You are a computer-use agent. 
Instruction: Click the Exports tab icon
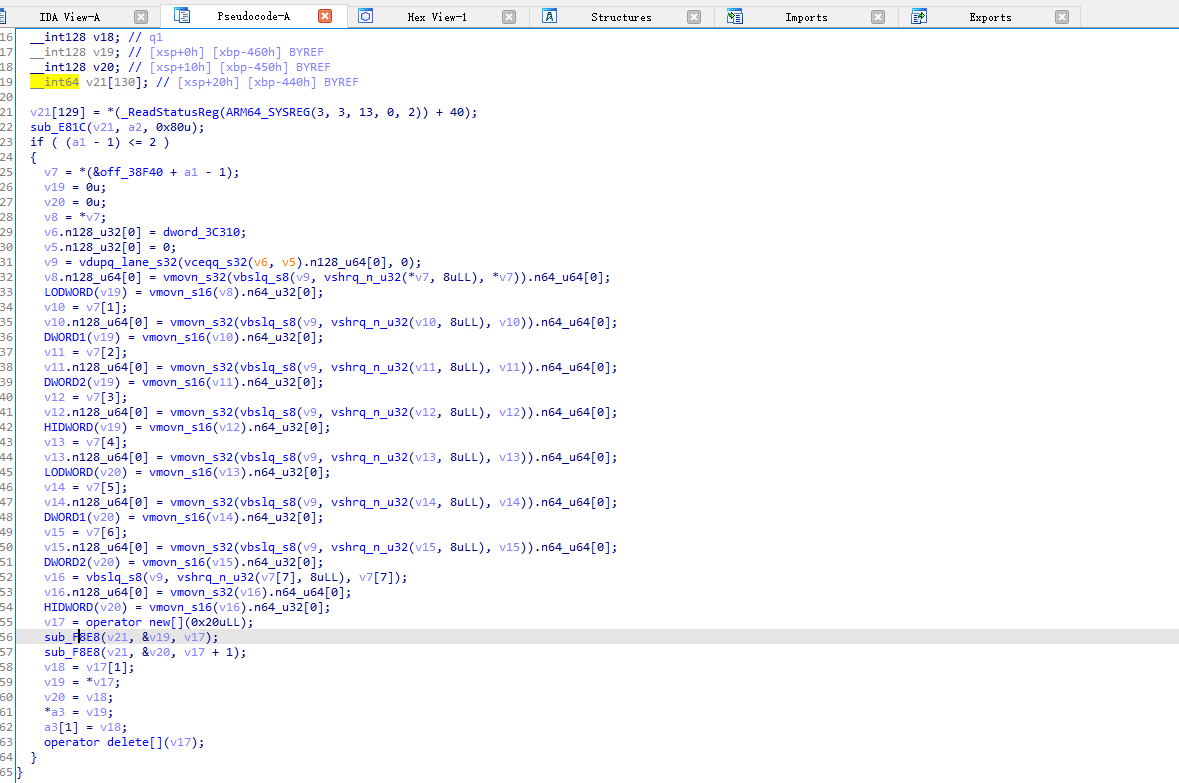(919, 16)
